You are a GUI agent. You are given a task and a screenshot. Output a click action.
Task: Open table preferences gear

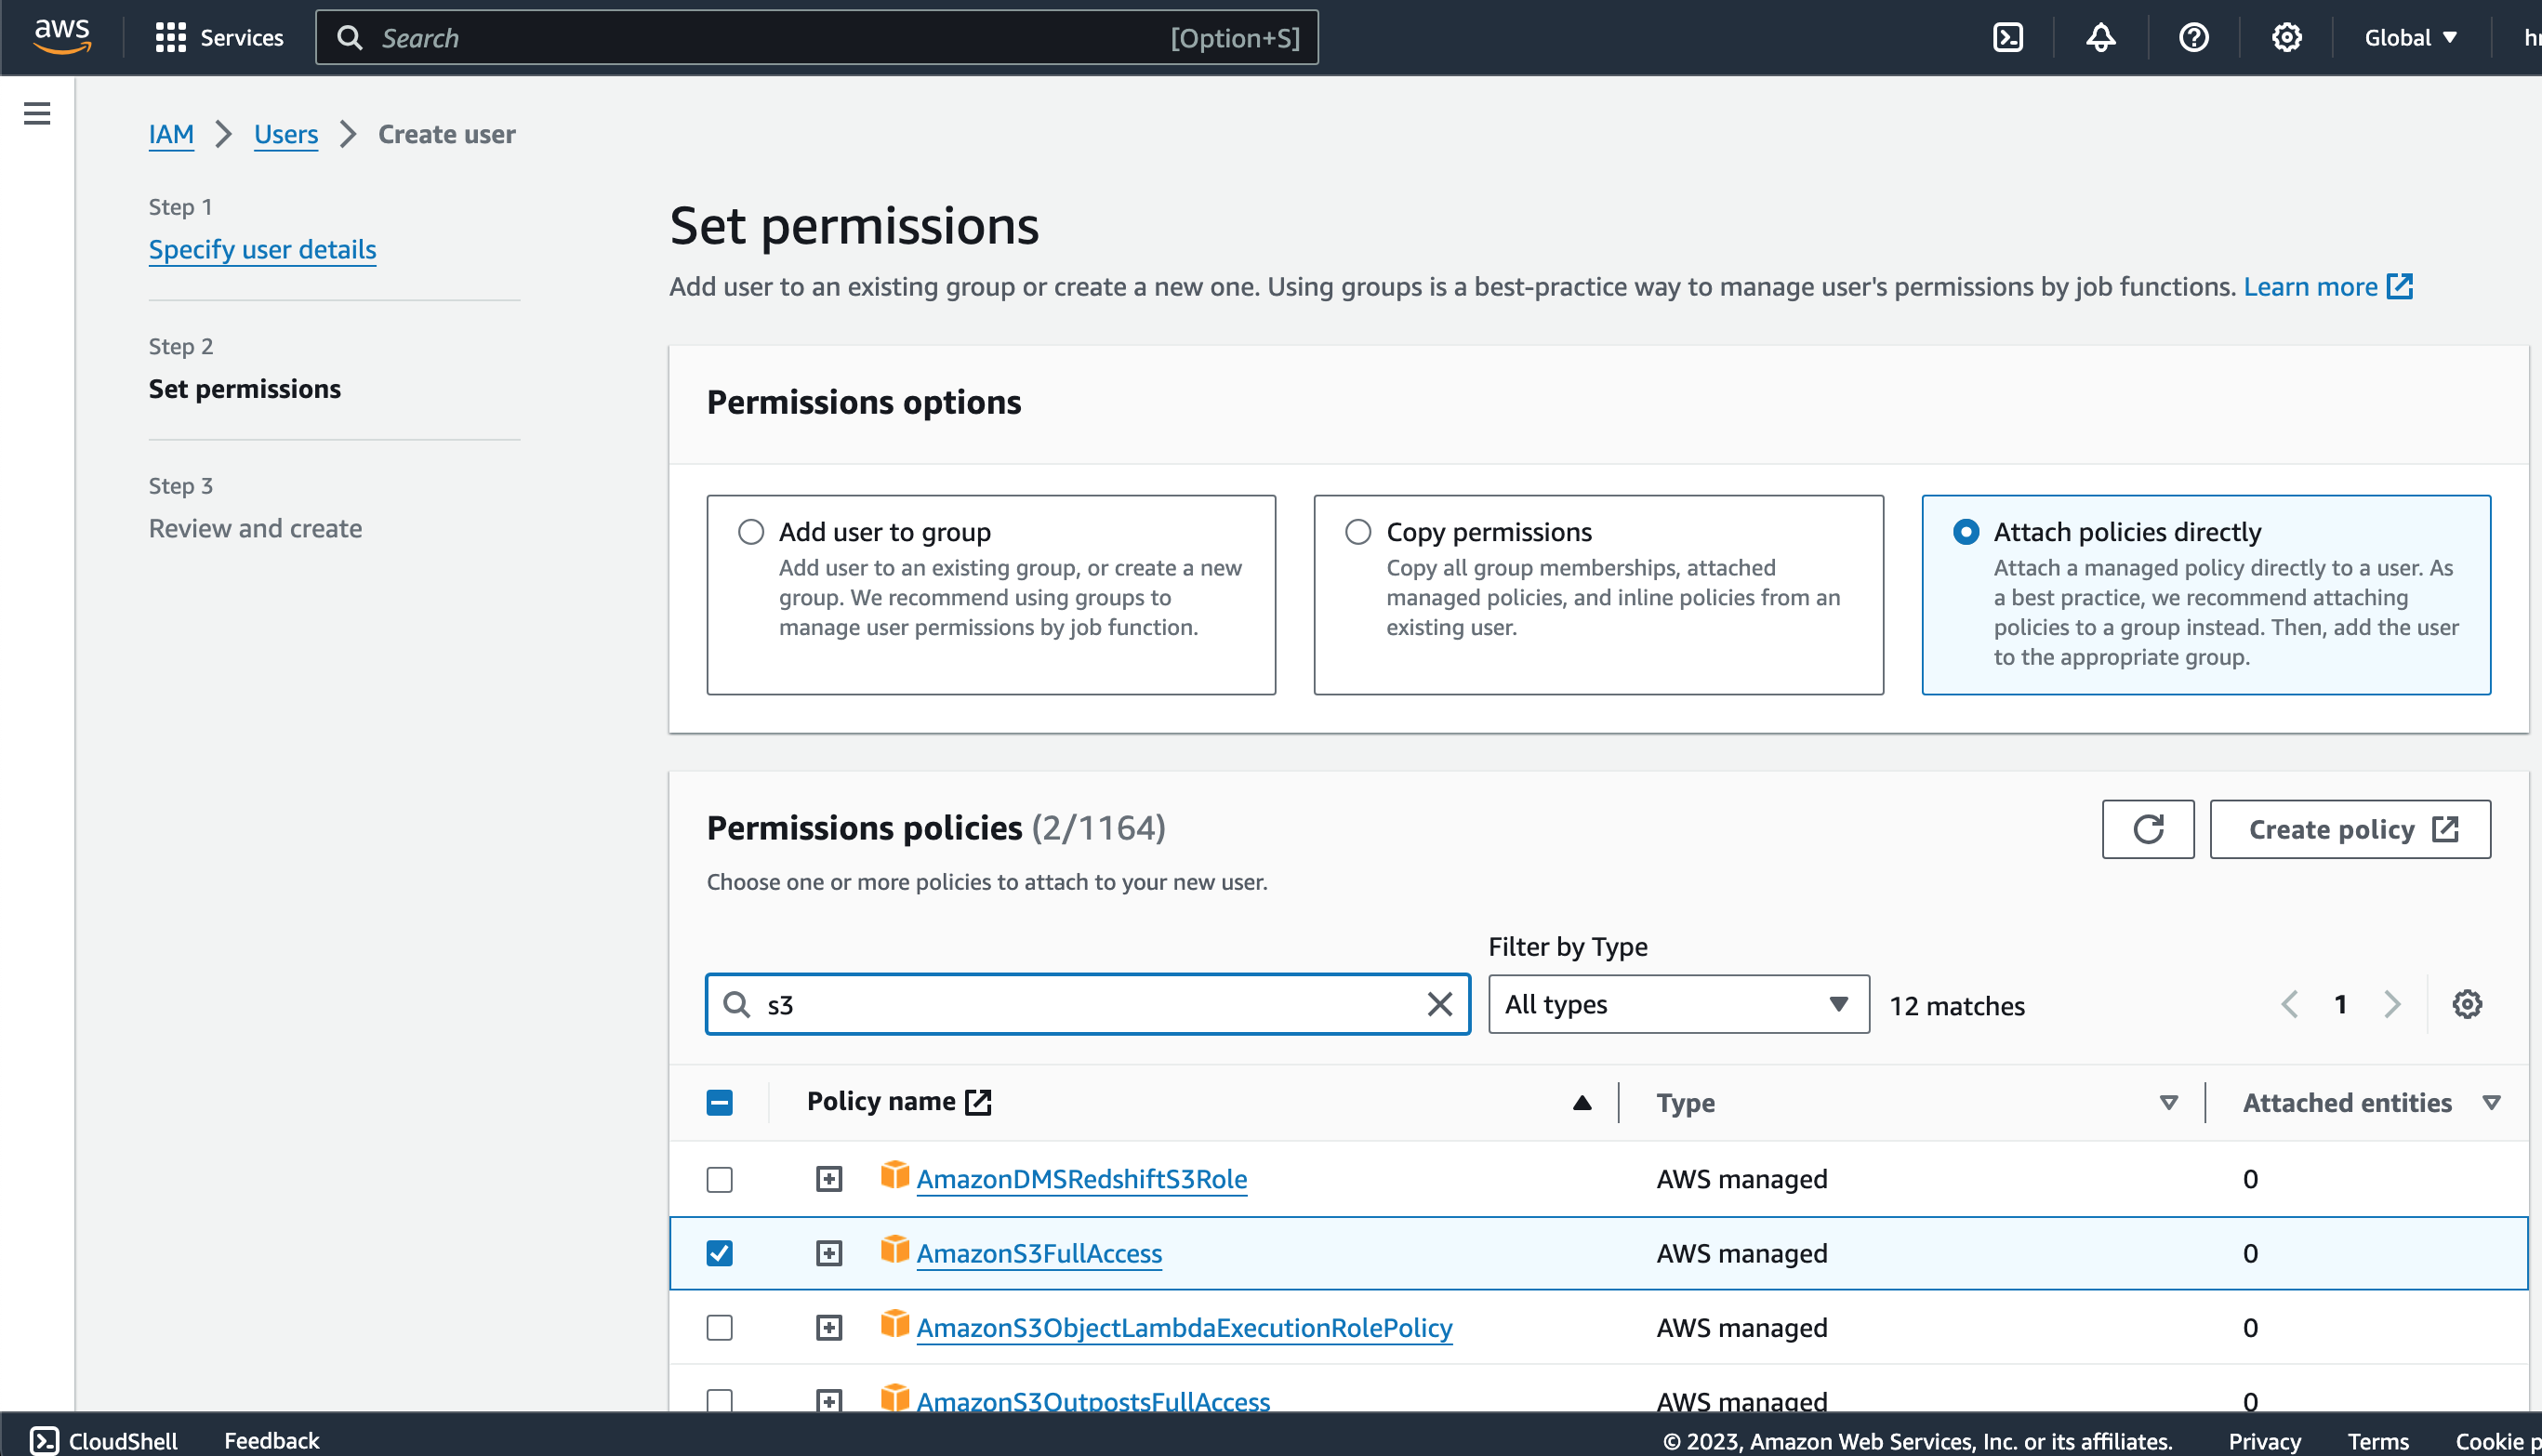click(2466, 1004)
